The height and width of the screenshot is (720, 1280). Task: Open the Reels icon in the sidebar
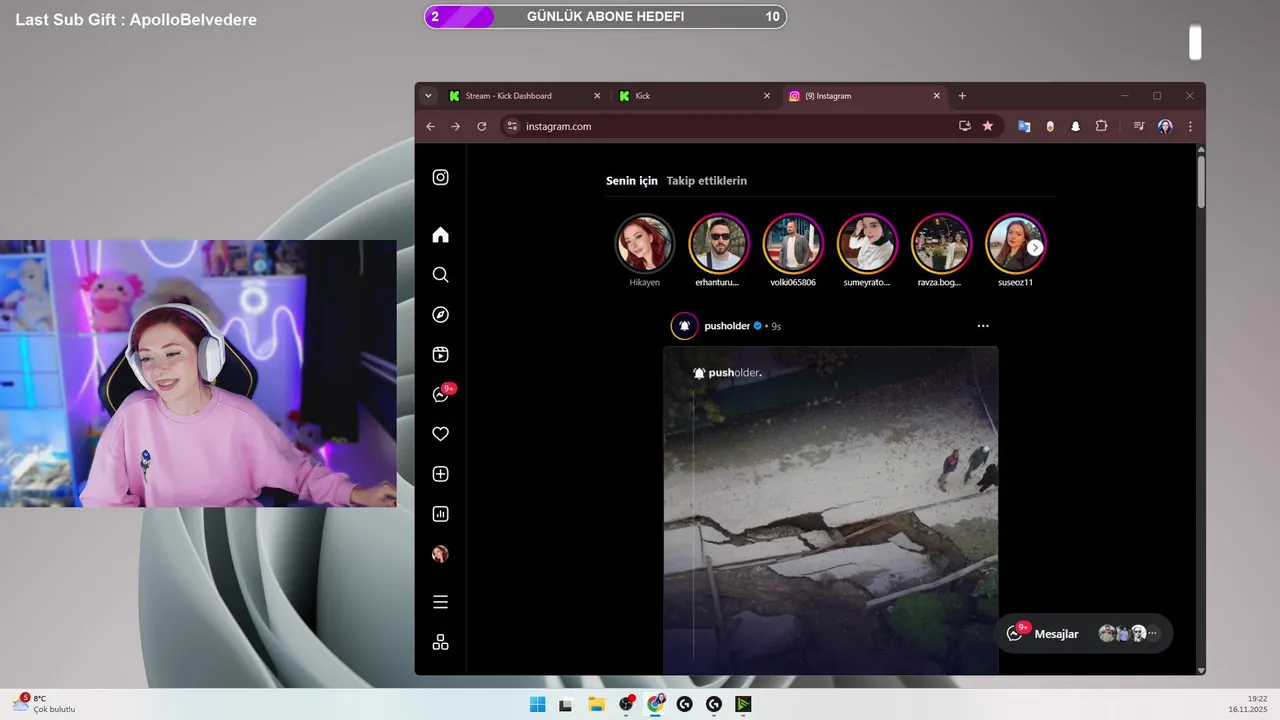coord(440,354)
